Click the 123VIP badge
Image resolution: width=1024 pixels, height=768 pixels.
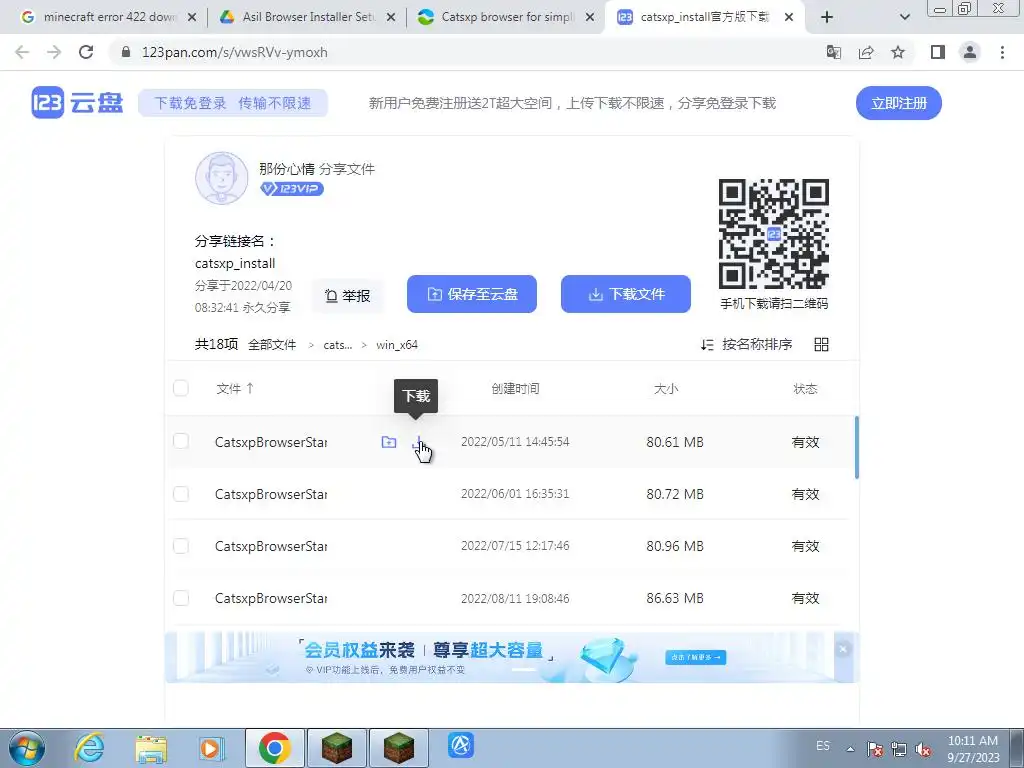291,189
